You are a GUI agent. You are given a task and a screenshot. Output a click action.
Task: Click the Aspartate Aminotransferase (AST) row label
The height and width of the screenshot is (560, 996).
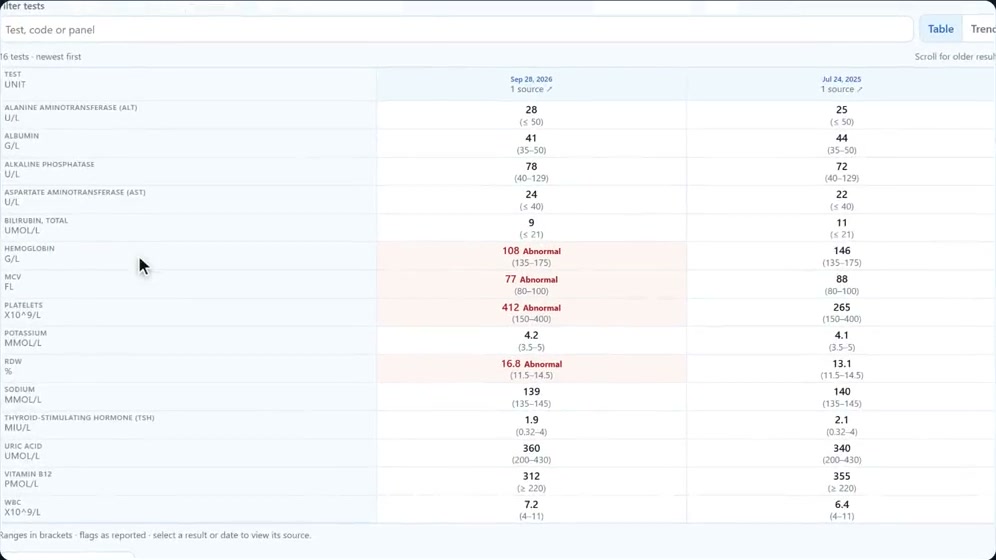pyautogui.click(x=75, y=192)
